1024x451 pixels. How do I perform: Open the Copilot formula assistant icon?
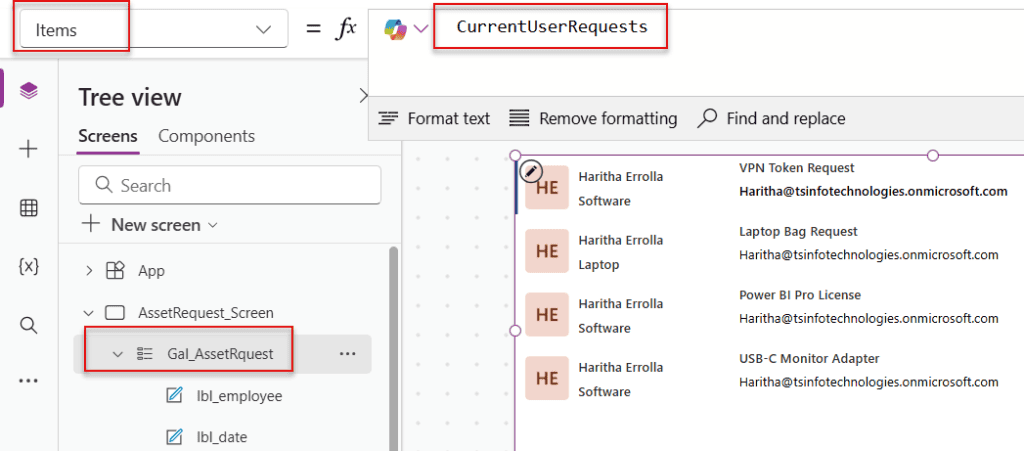pos(395,28)
